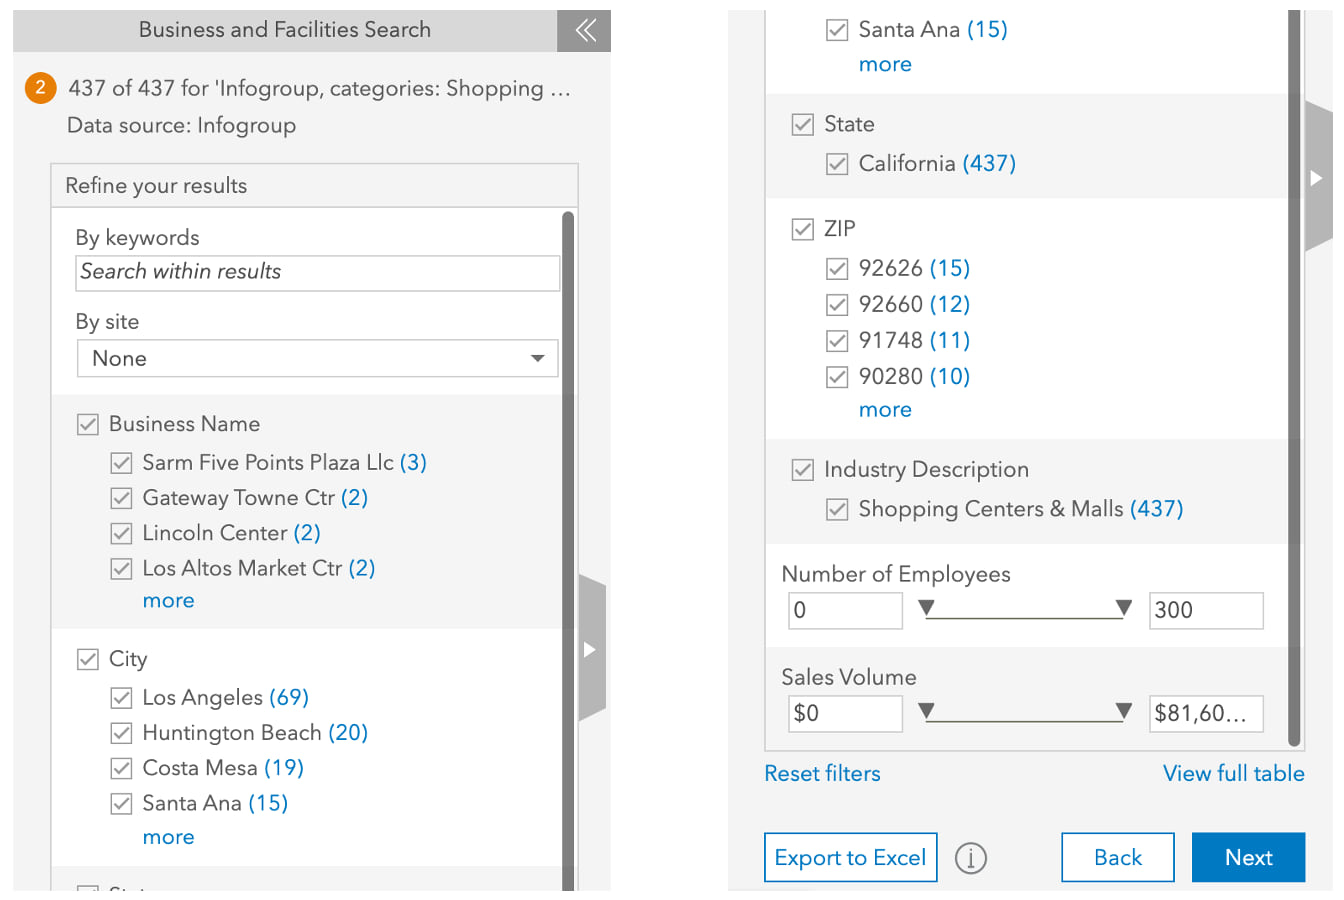
Task: Click the orange step 2 badge
Action: [x=40, y=88]
